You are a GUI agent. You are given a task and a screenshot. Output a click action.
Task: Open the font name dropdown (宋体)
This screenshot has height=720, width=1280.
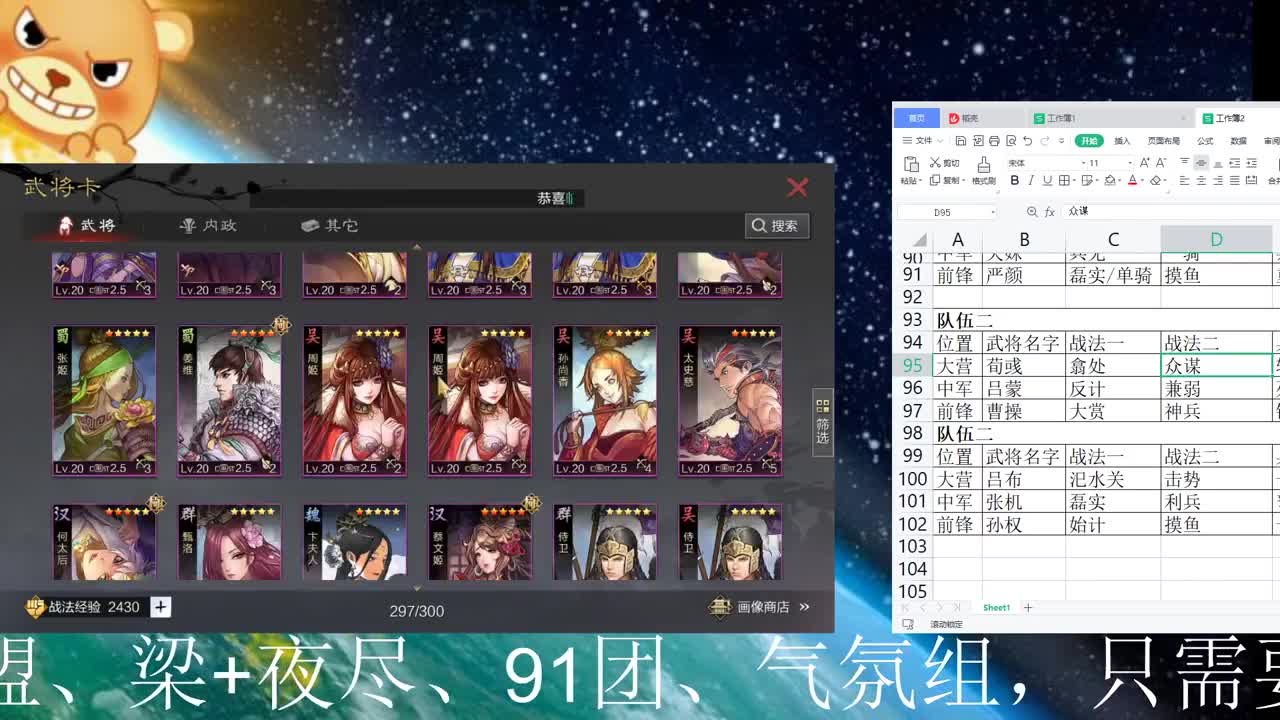[1083, 162]
